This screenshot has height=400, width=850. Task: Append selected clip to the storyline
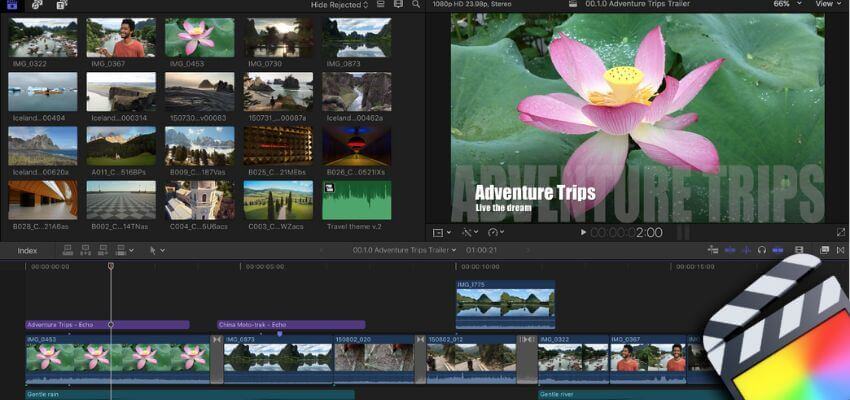tap(103, 250)
